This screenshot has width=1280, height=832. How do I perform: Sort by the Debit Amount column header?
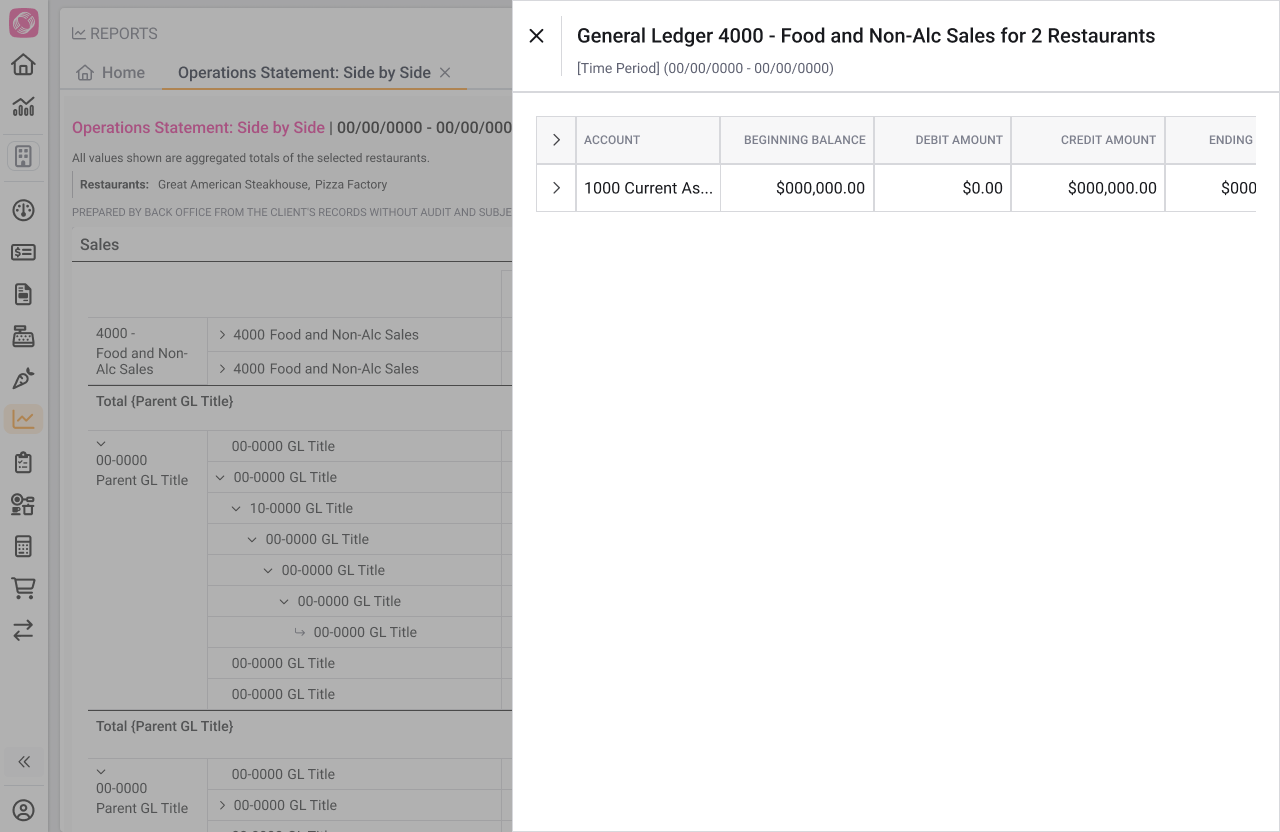click(x=943, y=140)
